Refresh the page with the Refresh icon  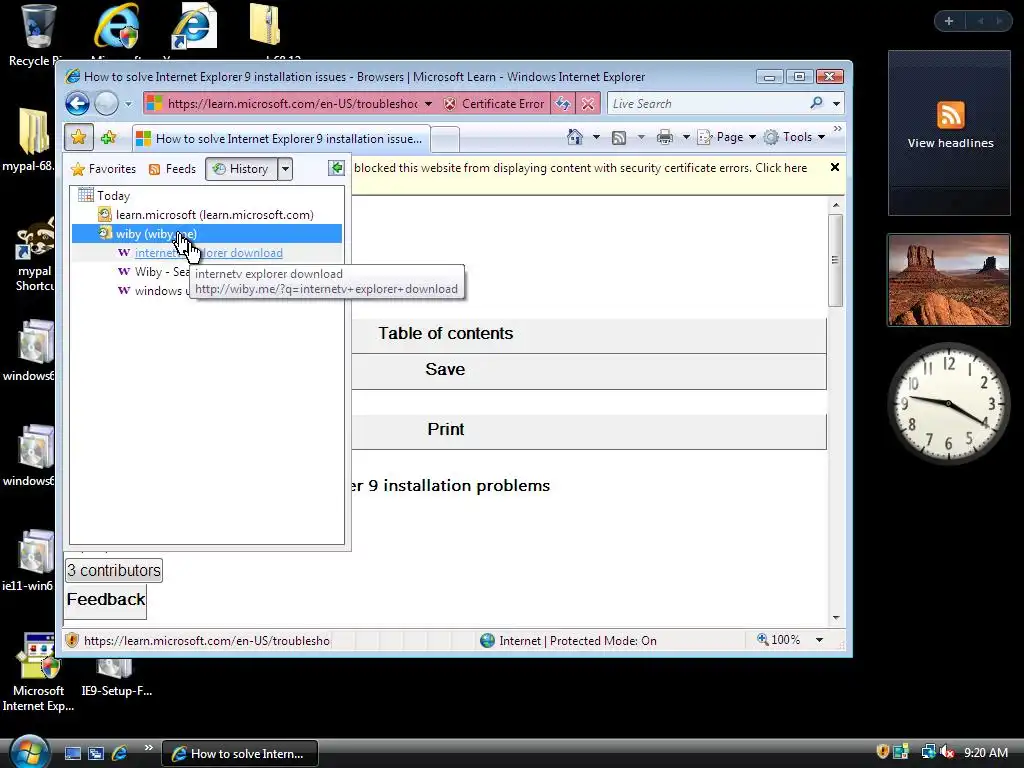click(x=562, y=104)
